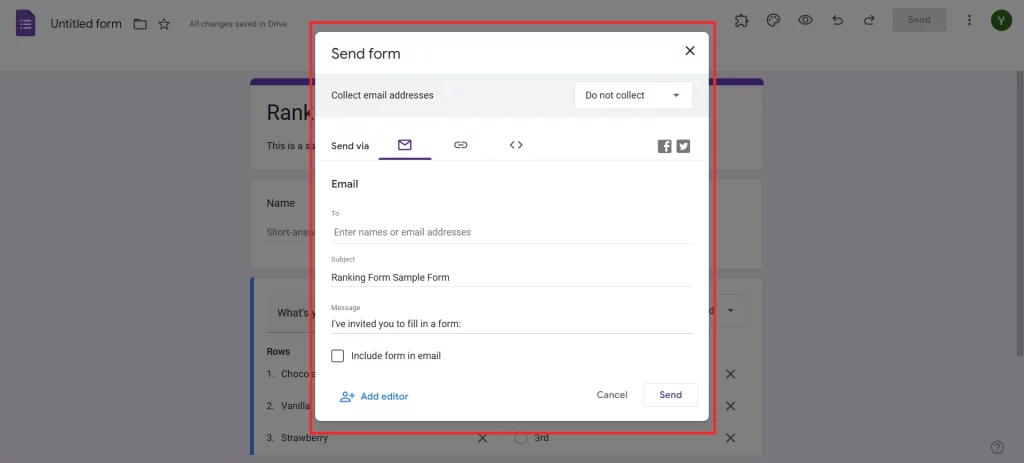Click the Send button in the dialog

click(671, 394)
